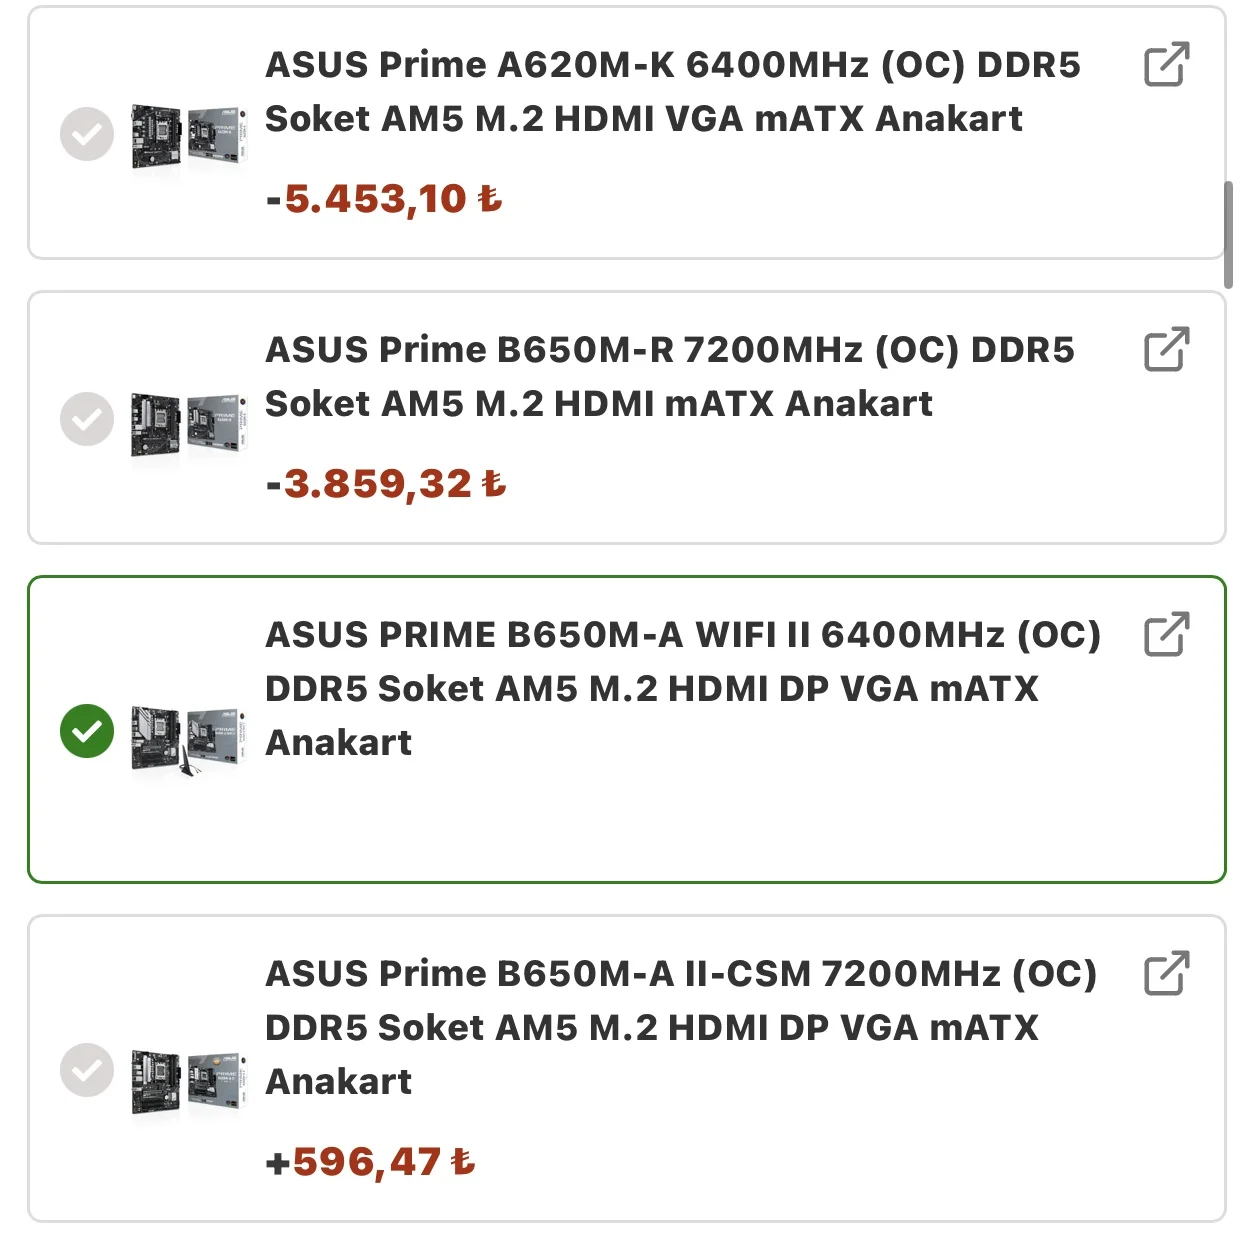Click ASUS PRIME B650M-A WIFI II title

[680, 689]
